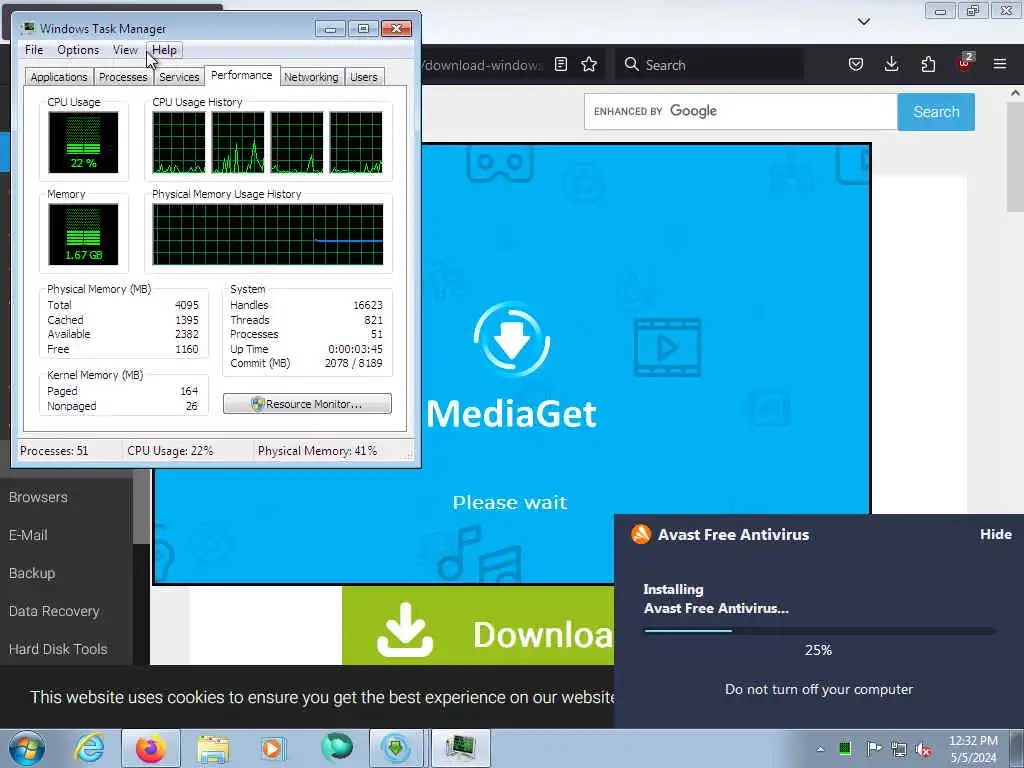Click the Google enhanced site search field
The image size is (1024, 768).
(741, 112)
